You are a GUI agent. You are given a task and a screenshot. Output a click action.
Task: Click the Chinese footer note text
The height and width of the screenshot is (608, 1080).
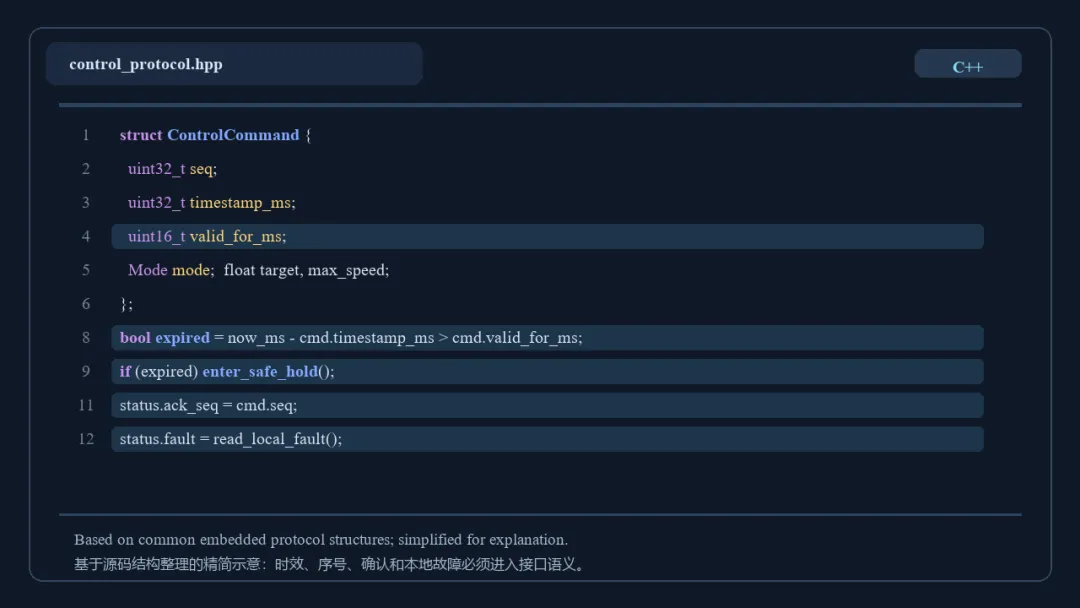pos(331,564)
